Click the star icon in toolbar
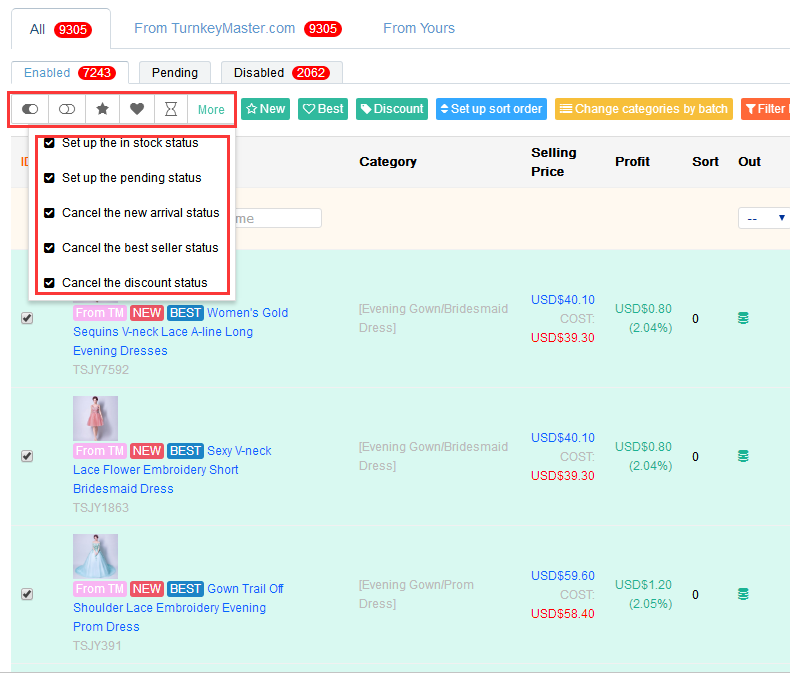The image size is (790, 675). point(102,109)
